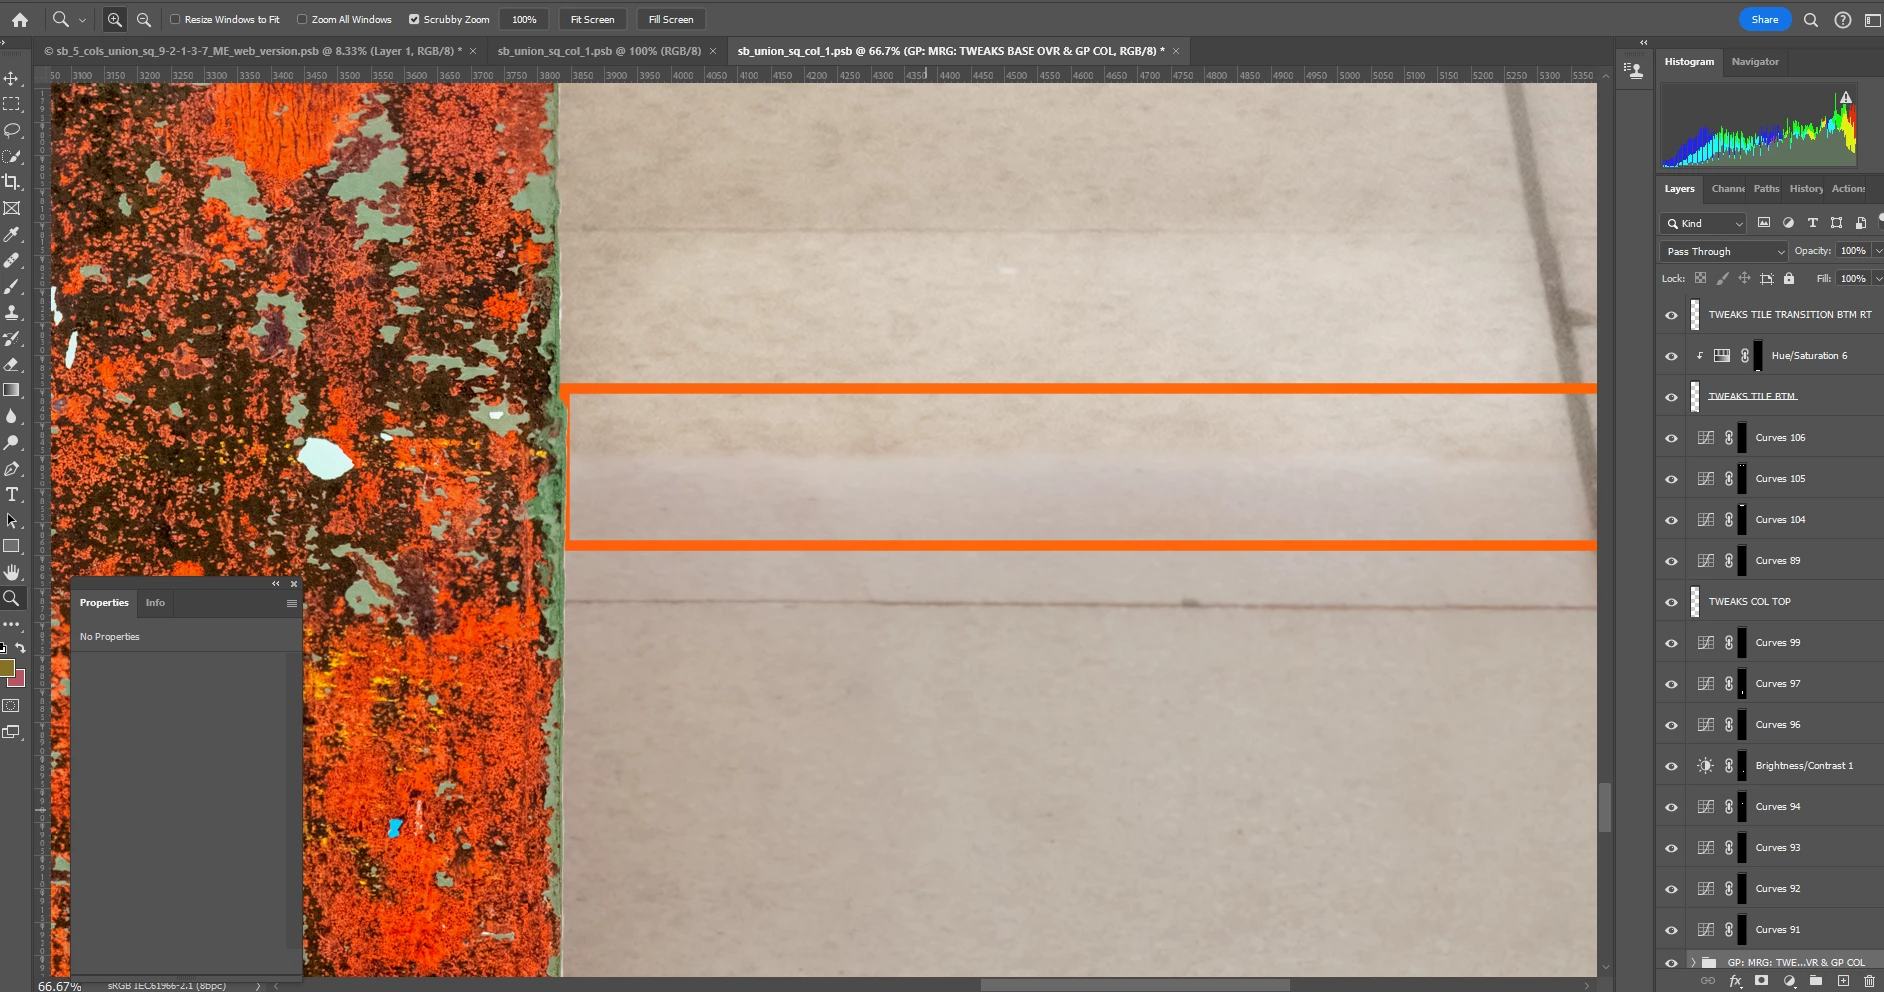The image size is (1884, 992).
Task: Switch to the Paths tab
Action: click(1766, 189)
